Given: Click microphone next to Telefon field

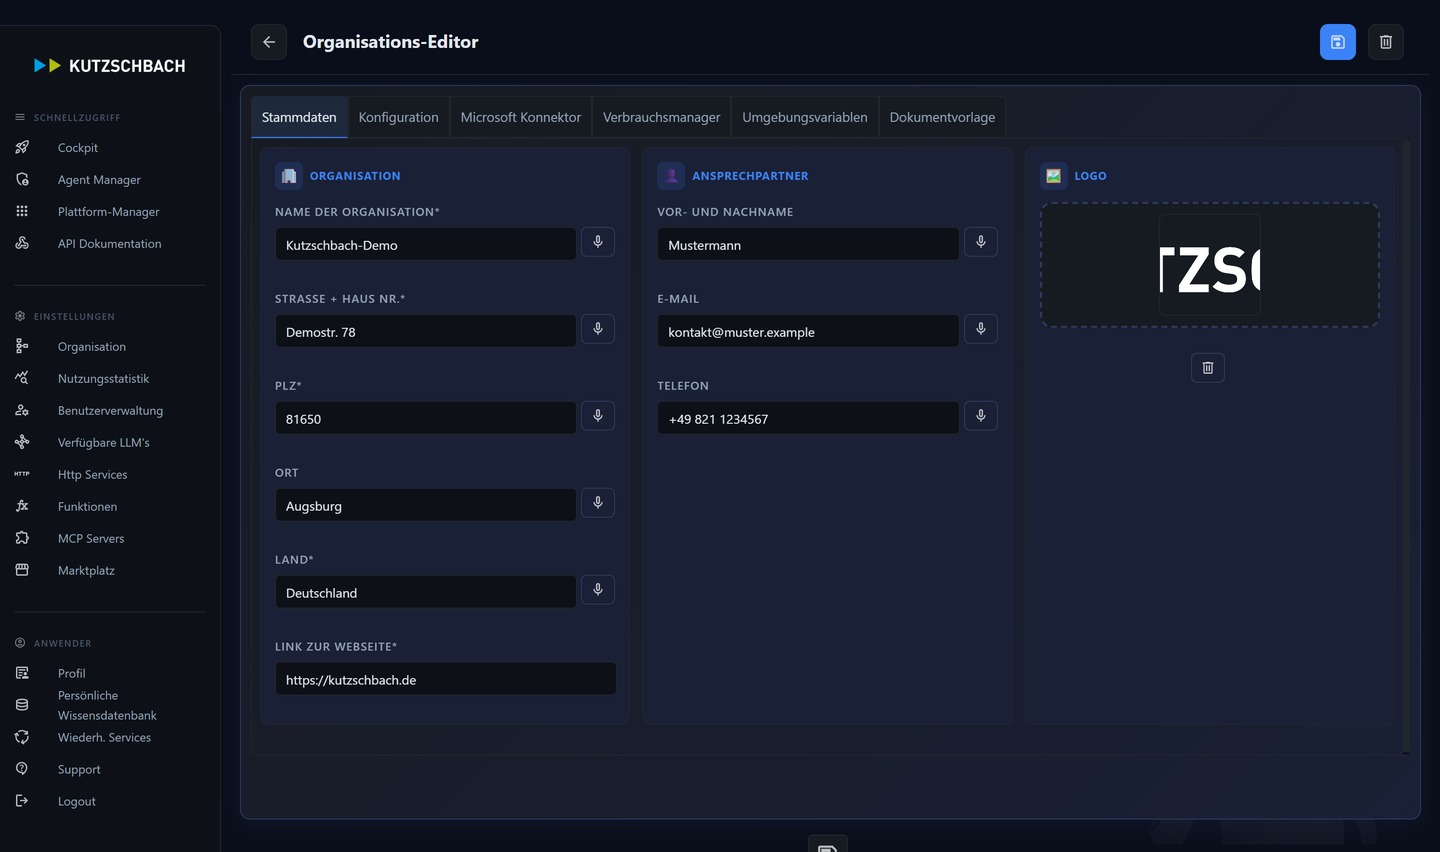Looking at the screenshot, I should (x=981, y=416).
